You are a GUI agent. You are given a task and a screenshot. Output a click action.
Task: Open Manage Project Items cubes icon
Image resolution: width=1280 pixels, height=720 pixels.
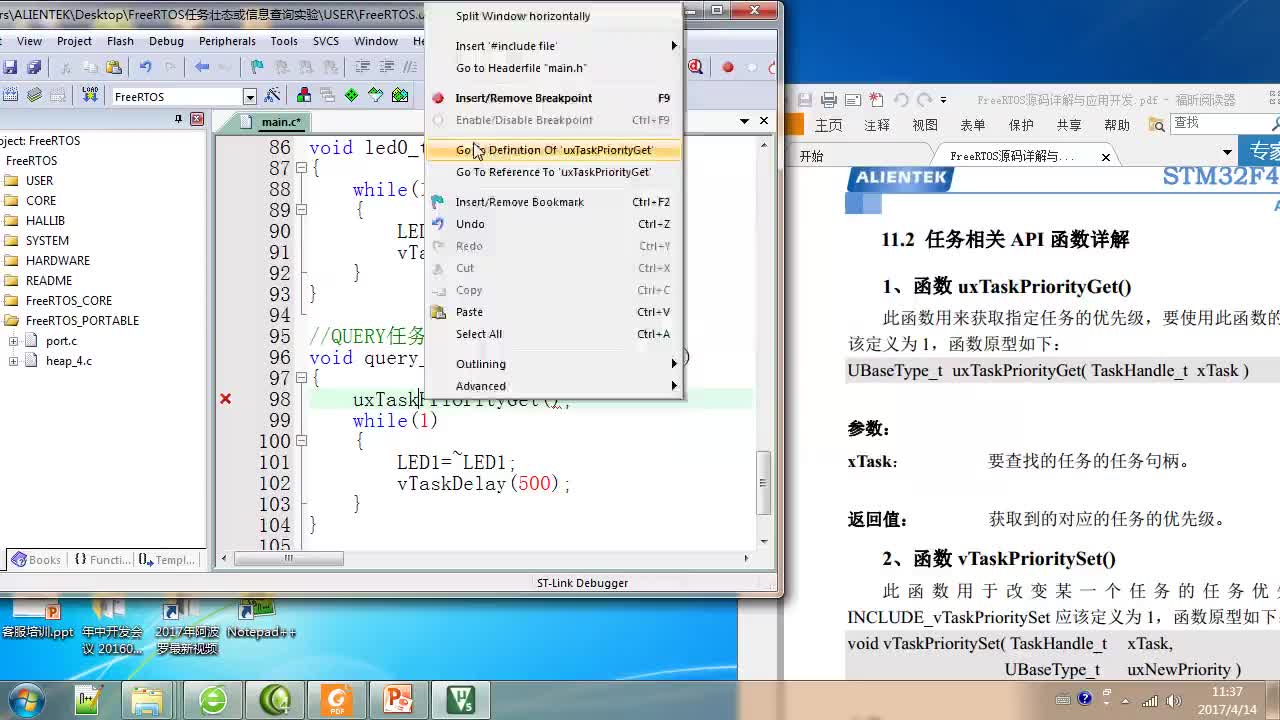point(303,96)
